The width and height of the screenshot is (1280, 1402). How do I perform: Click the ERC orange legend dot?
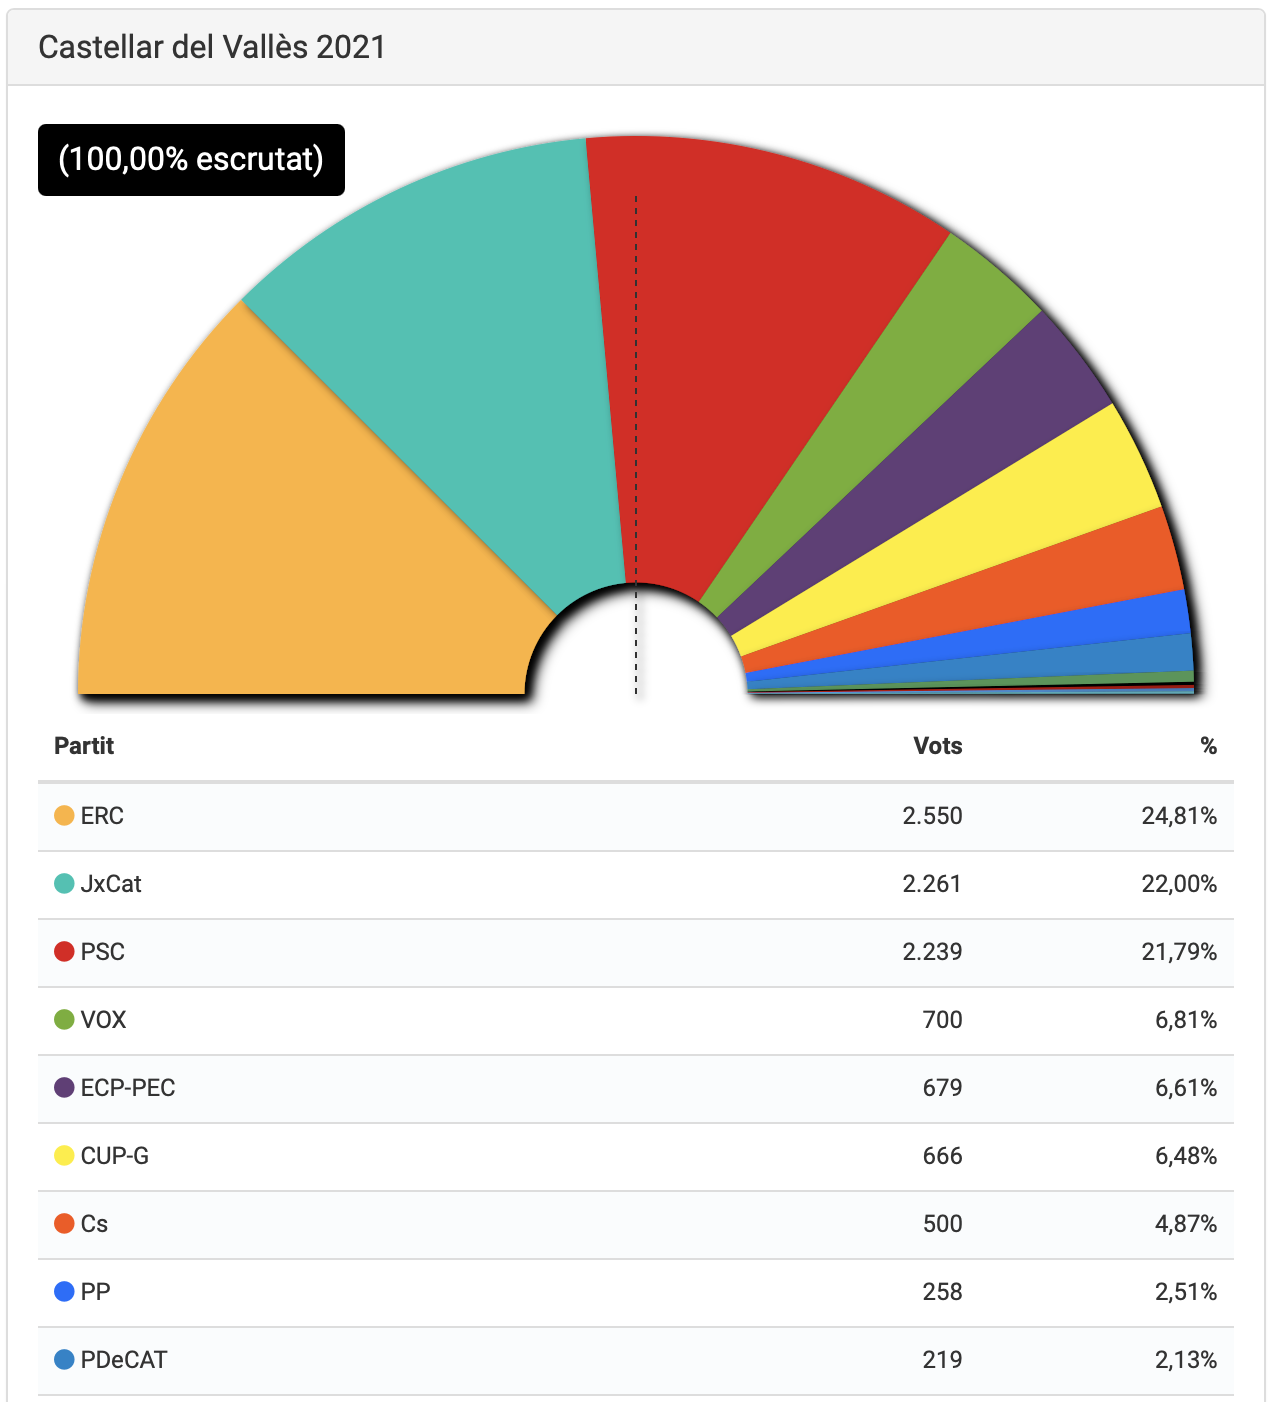tap(64, 816)
